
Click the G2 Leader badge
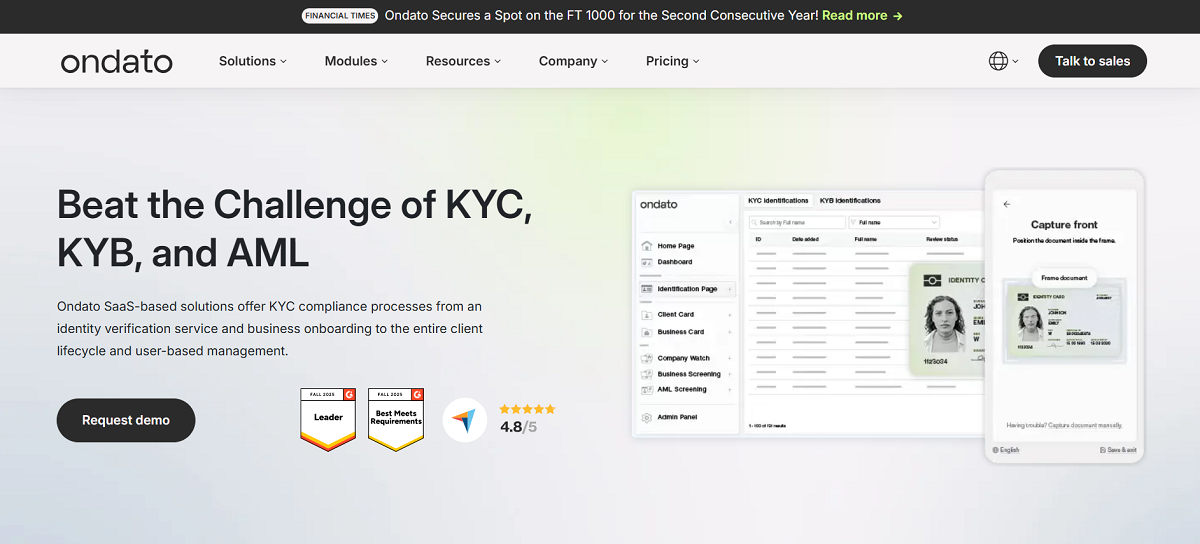(x=328, y=419)
